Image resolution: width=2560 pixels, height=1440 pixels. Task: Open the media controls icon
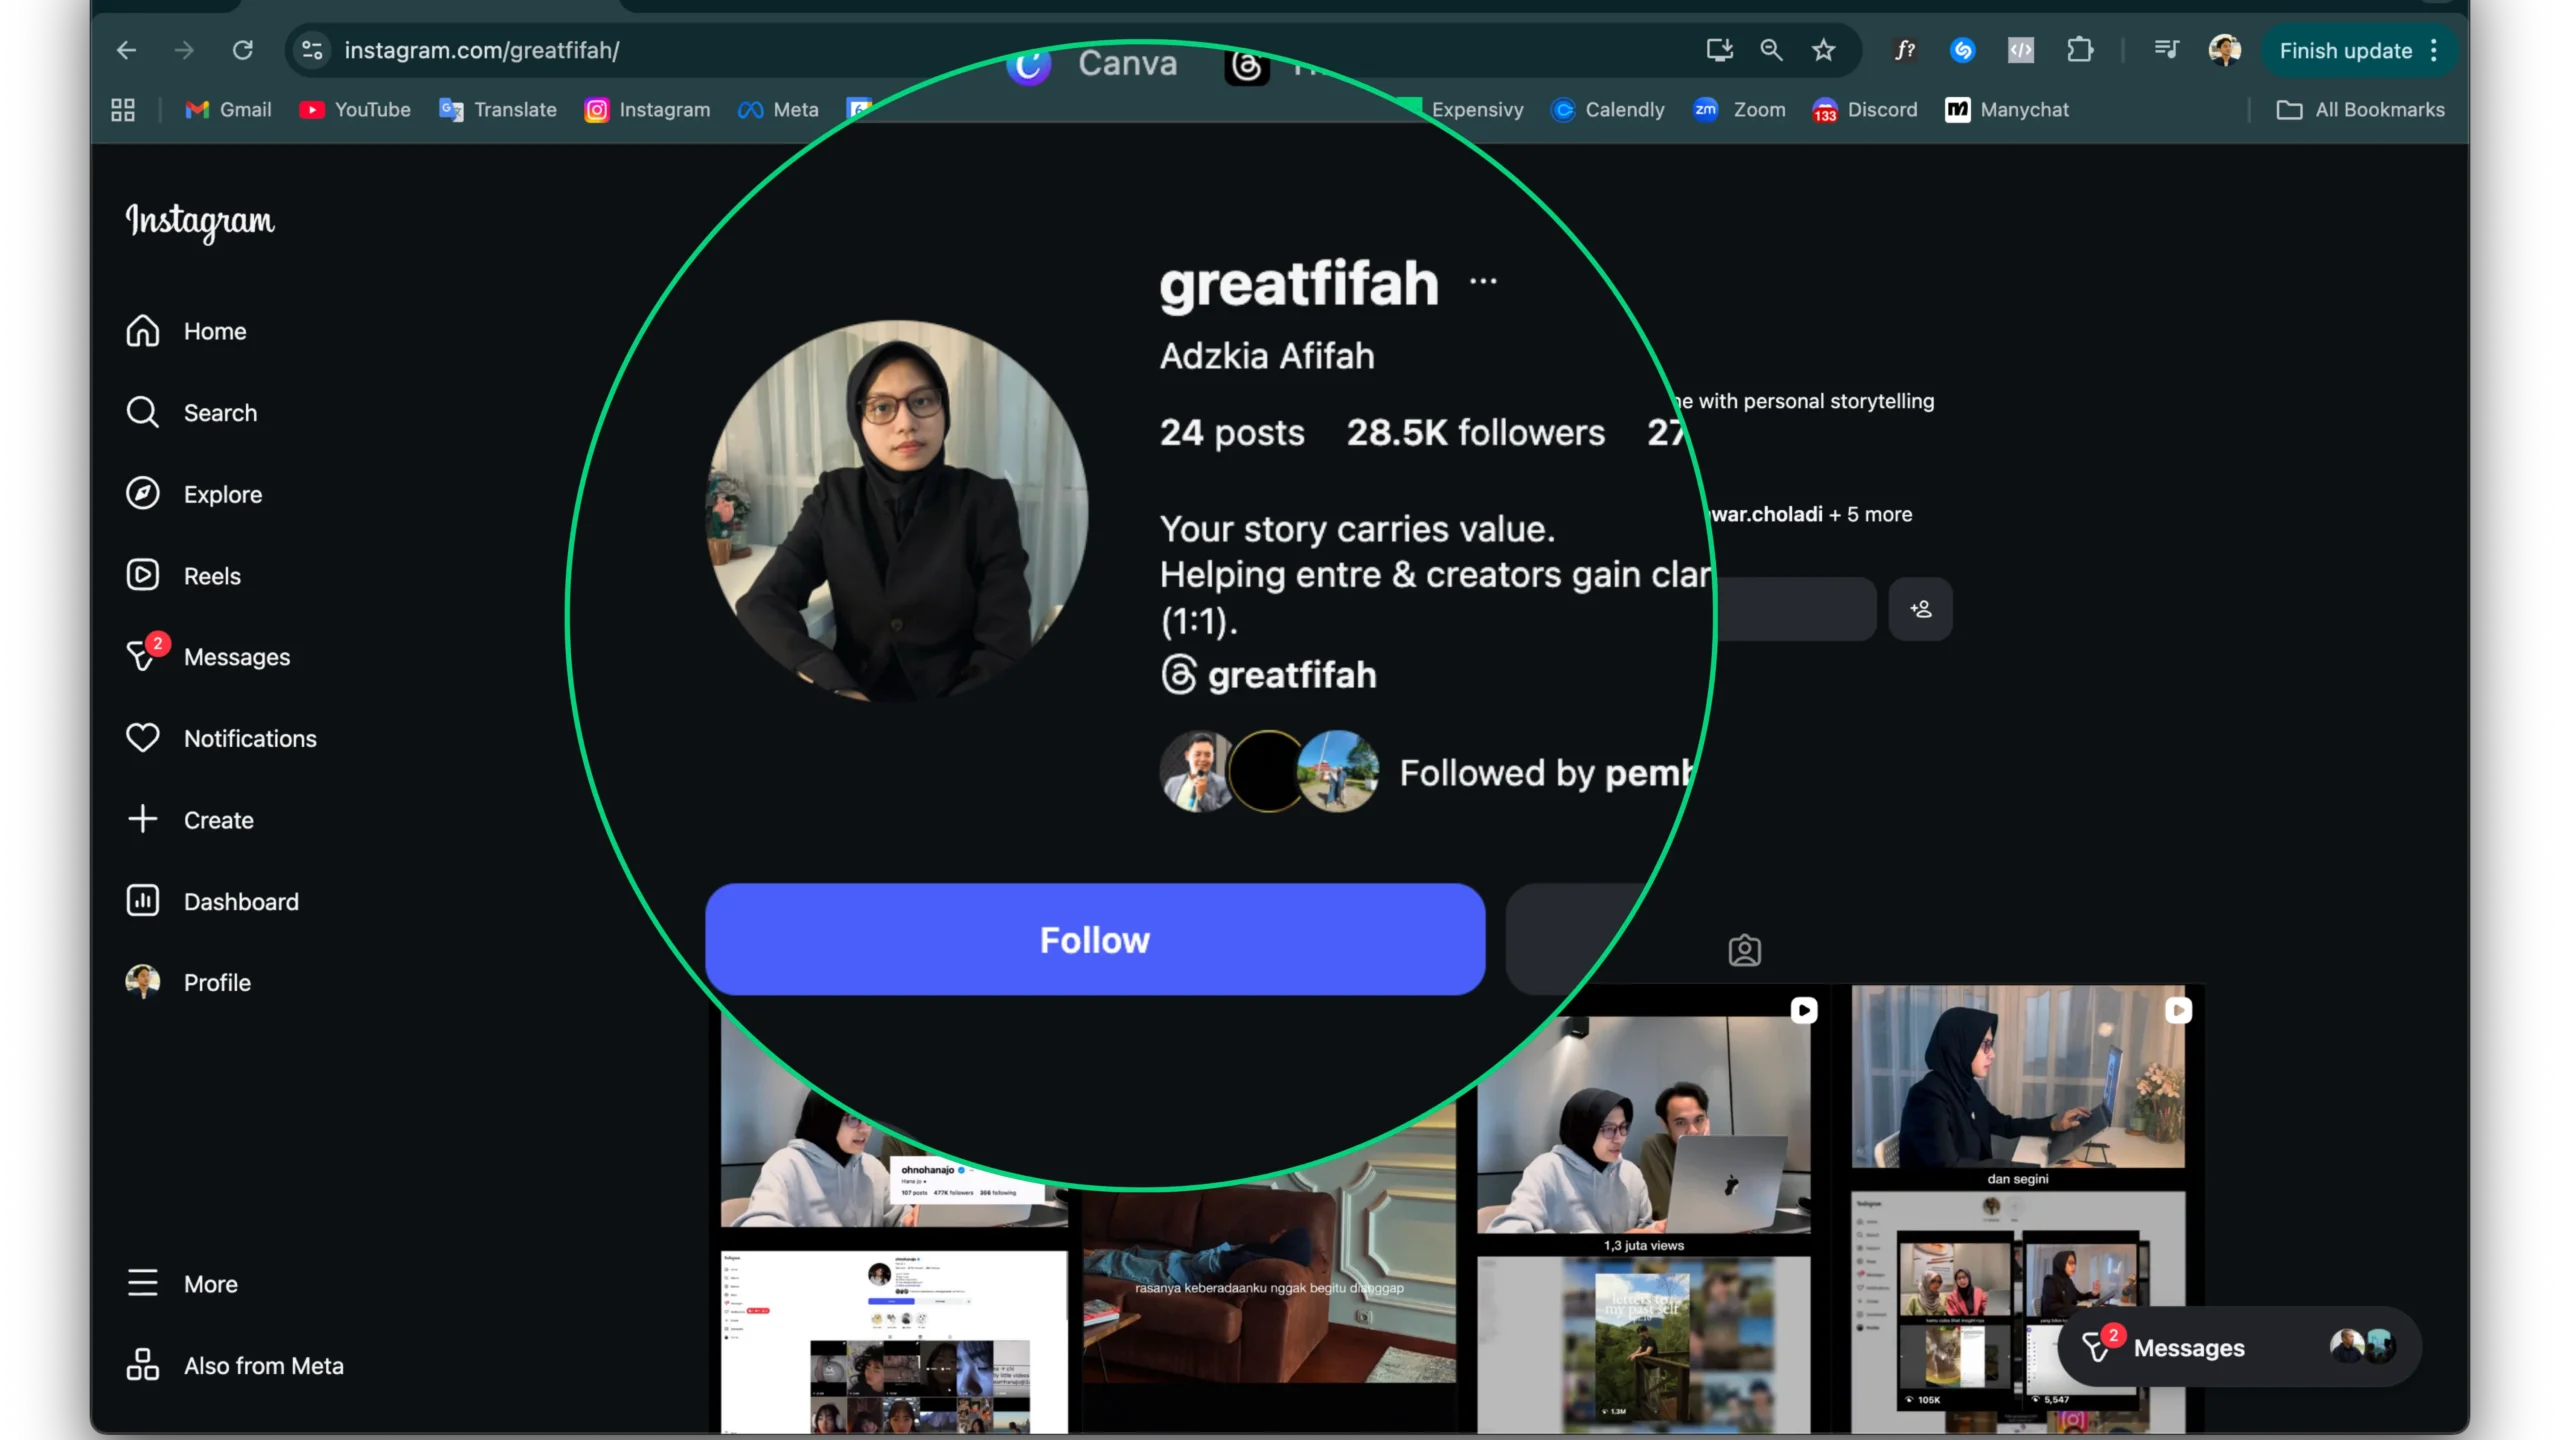(x=2166, y=50)
